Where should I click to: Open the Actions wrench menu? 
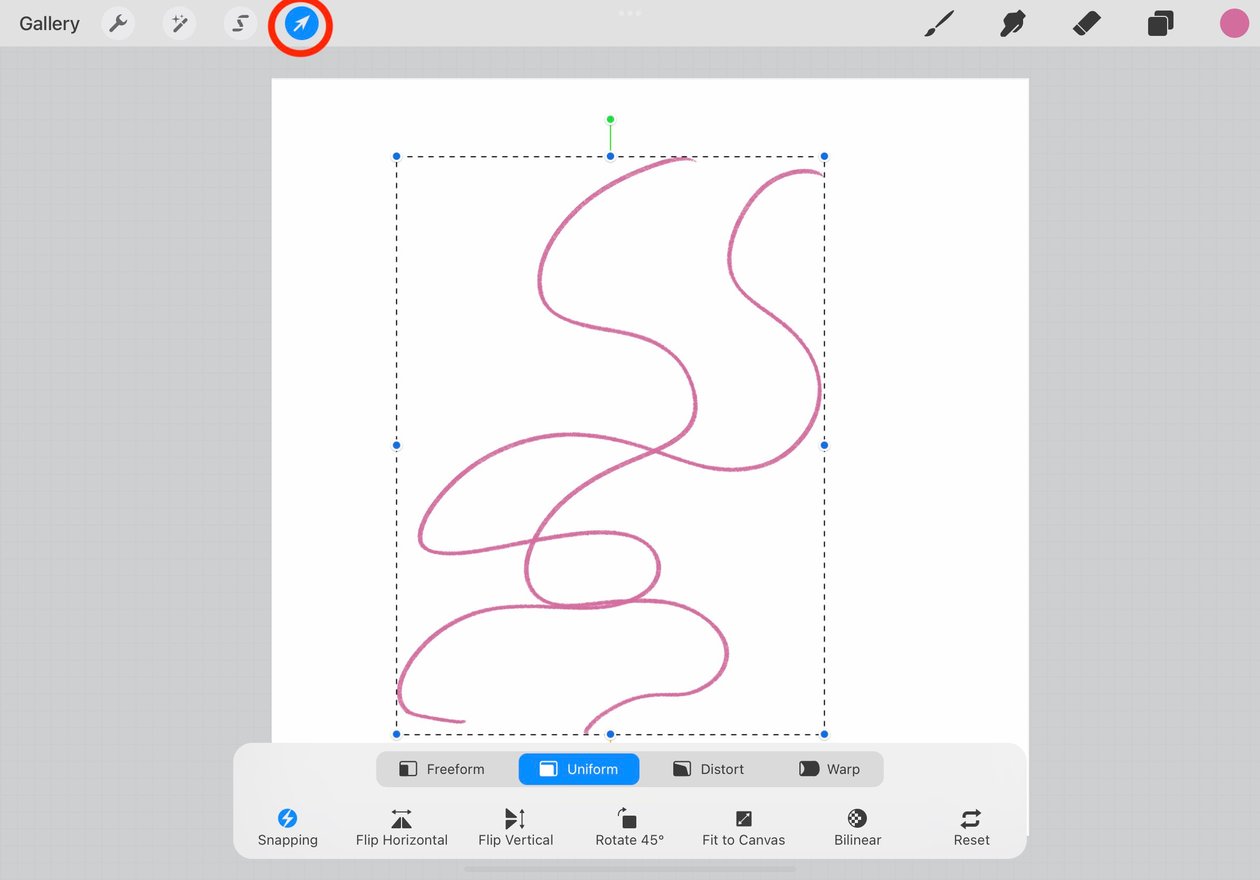coord(118,24)
